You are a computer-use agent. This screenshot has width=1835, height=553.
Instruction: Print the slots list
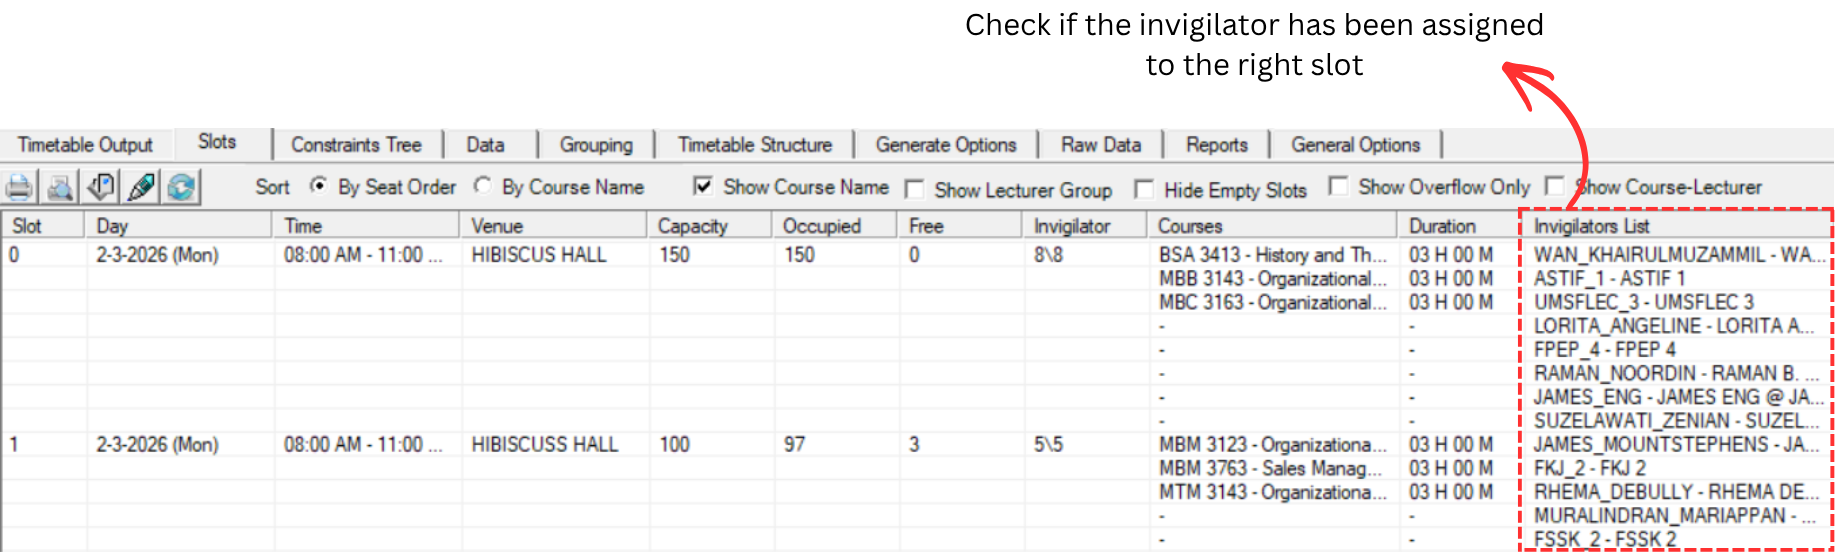click(x=20, y=187)
